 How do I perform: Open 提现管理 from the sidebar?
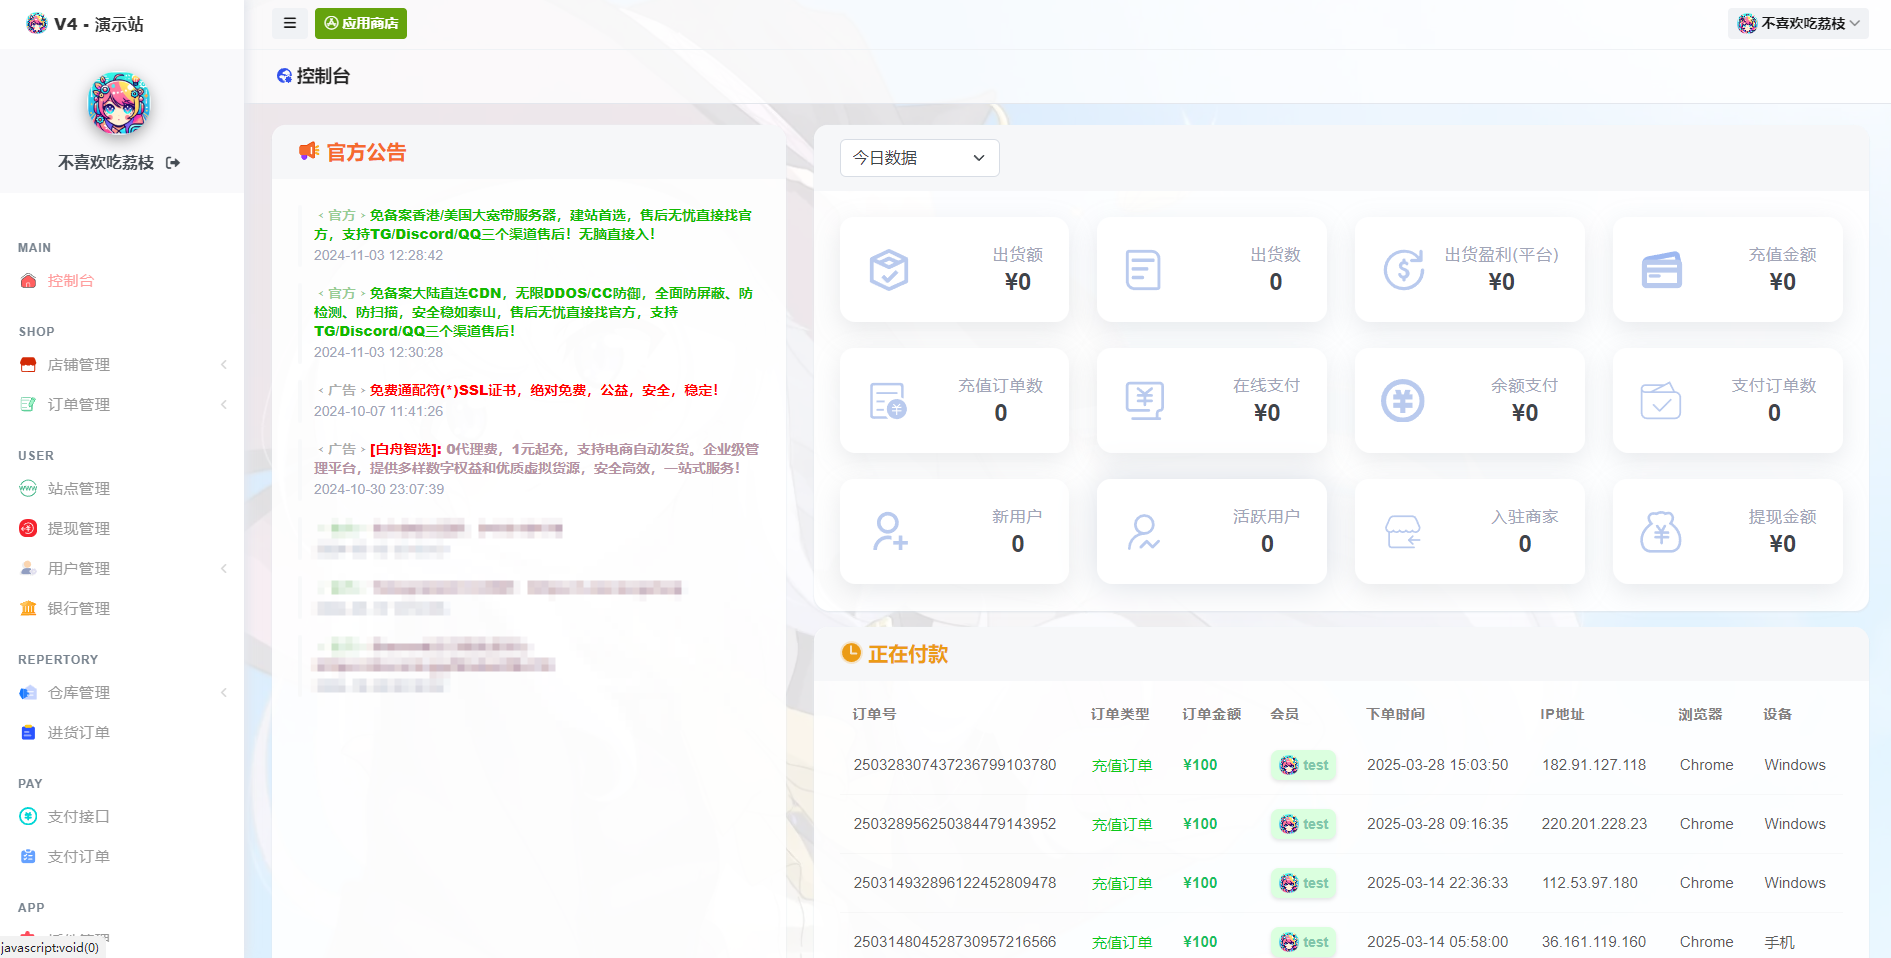pos(78,529)
